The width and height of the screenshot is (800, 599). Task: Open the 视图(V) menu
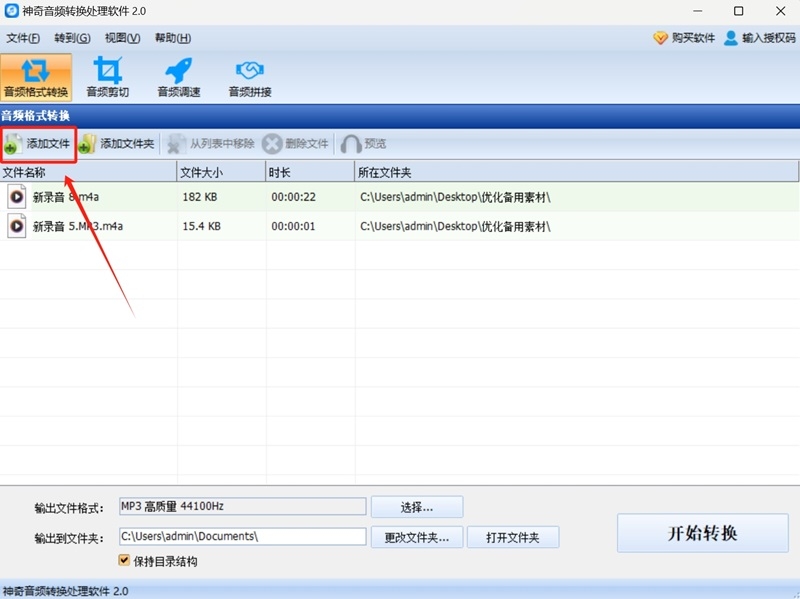point(122,38)
